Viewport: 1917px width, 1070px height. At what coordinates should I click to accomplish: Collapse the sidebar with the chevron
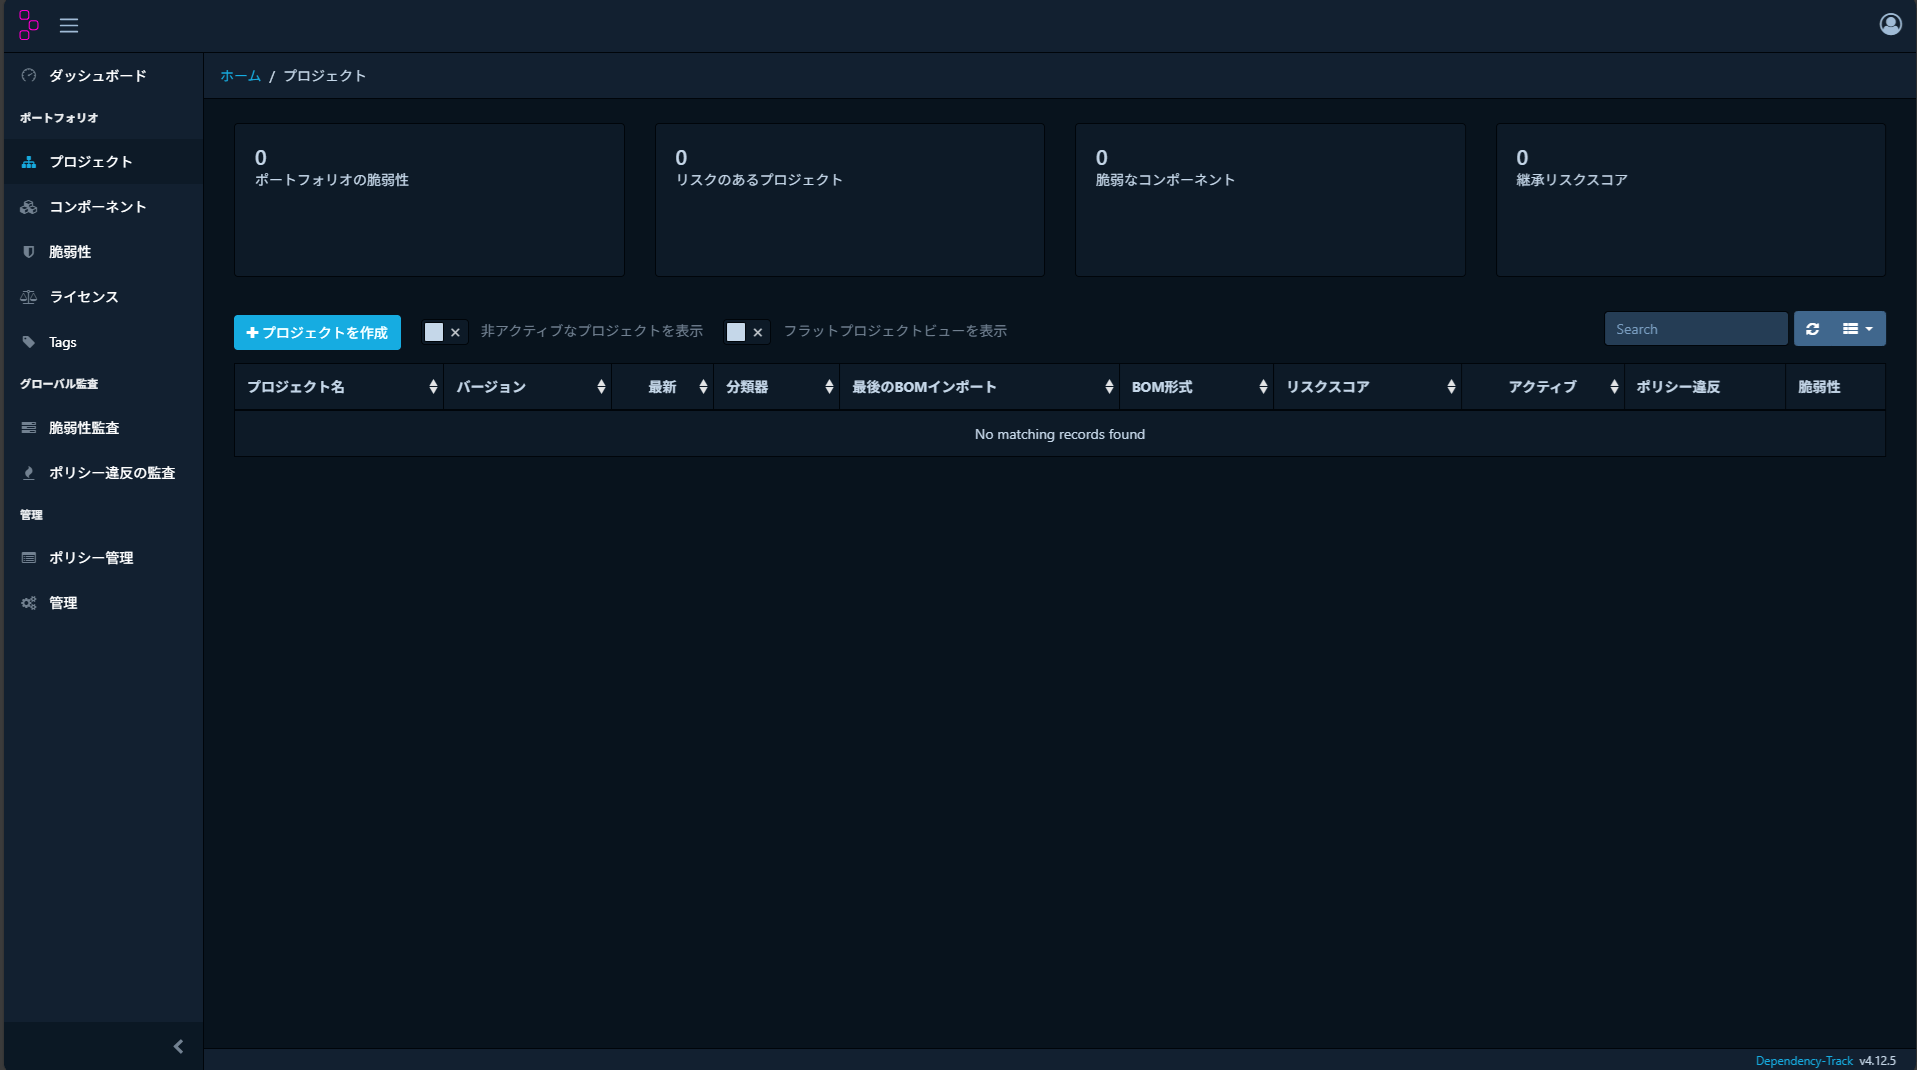pyautogui.click(x=178, y=1047)
